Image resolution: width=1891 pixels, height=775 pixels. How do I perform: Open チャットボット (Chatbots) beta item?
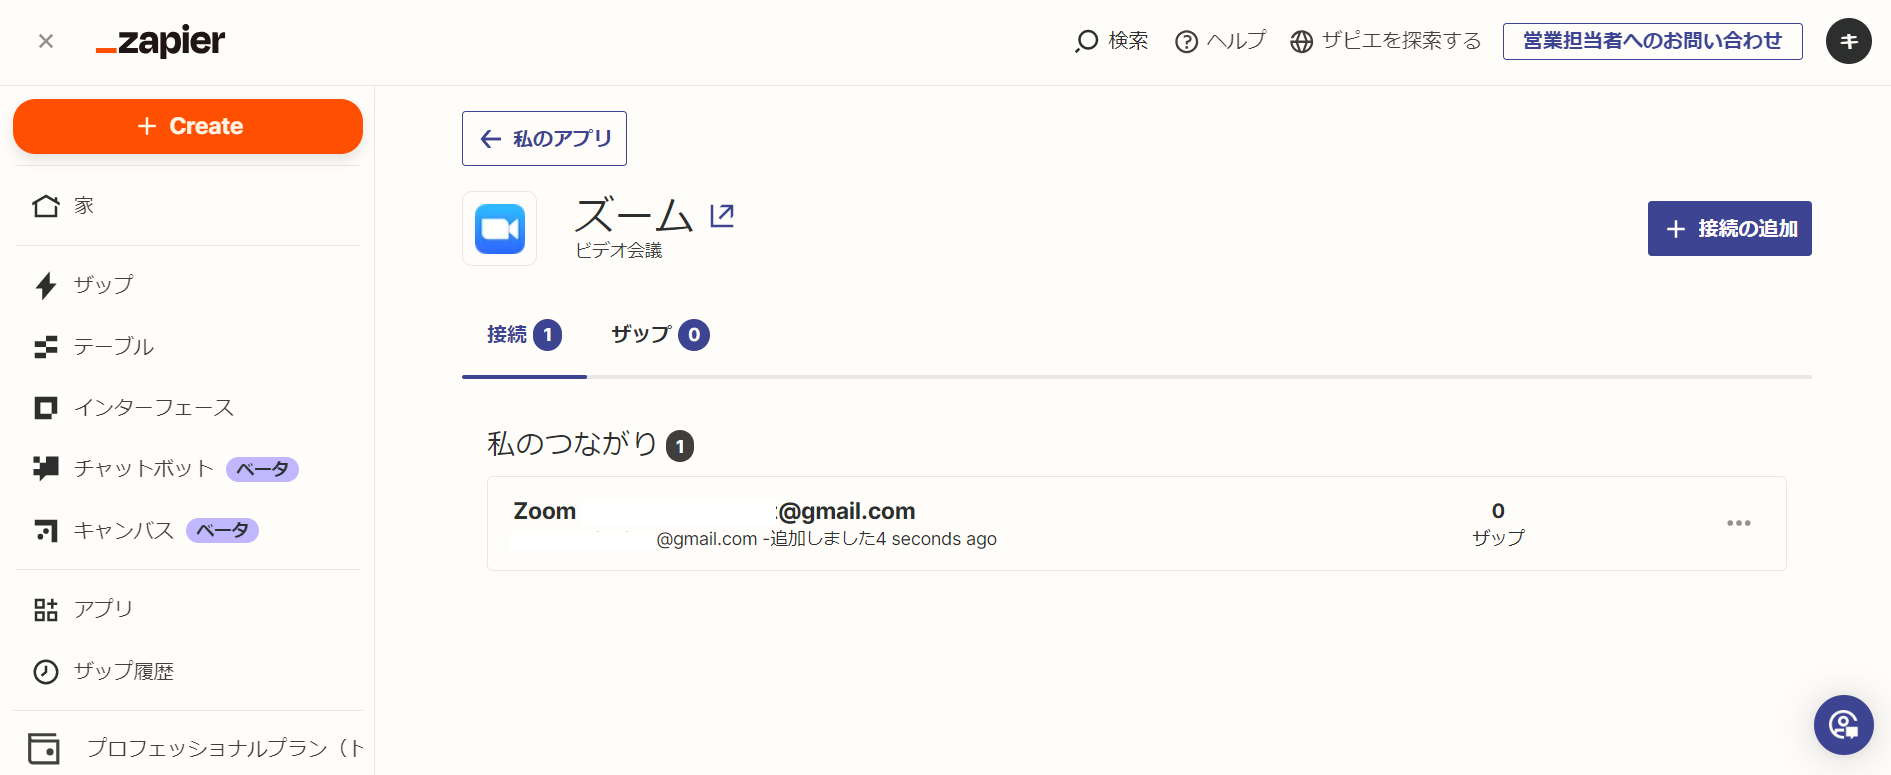click(x=144, y=469)
